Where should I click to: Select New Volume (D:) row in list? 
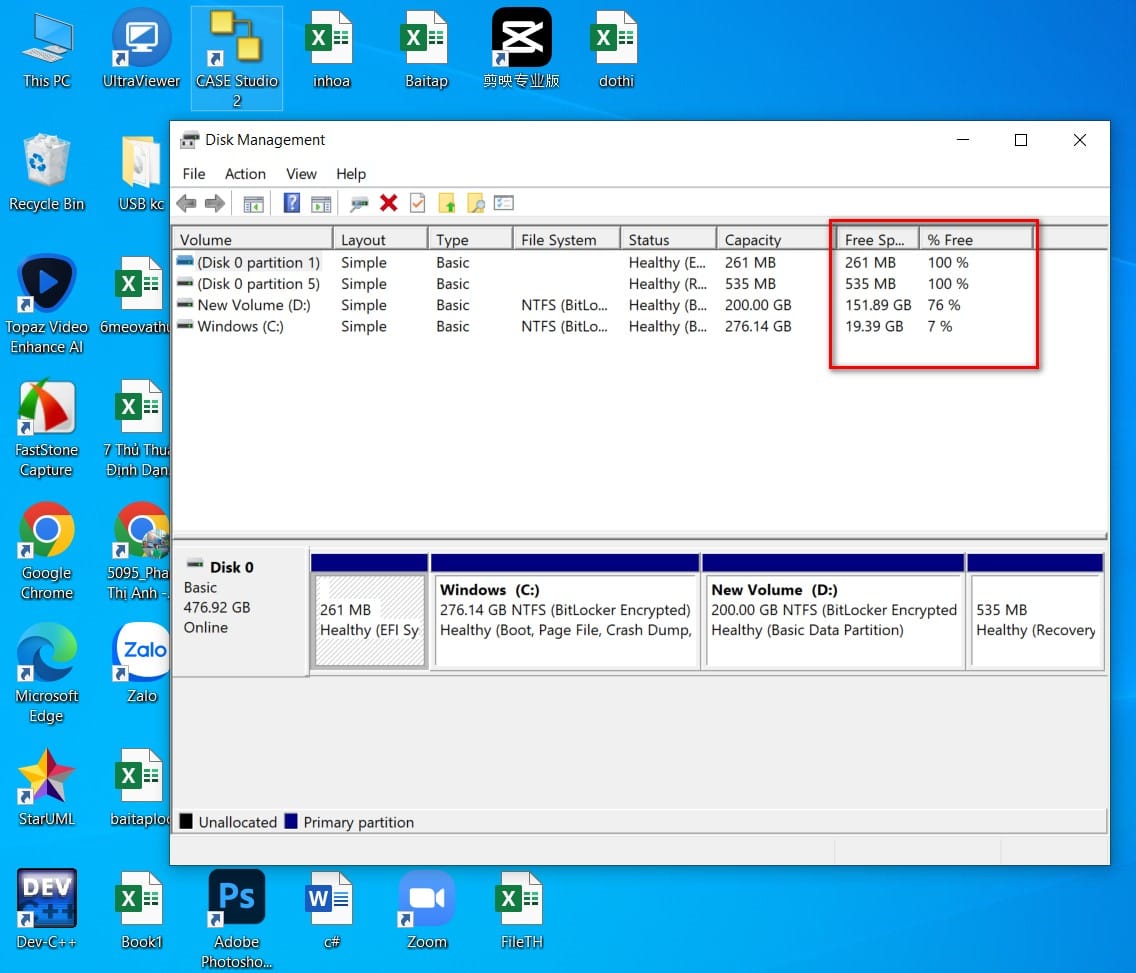[640, 305]
